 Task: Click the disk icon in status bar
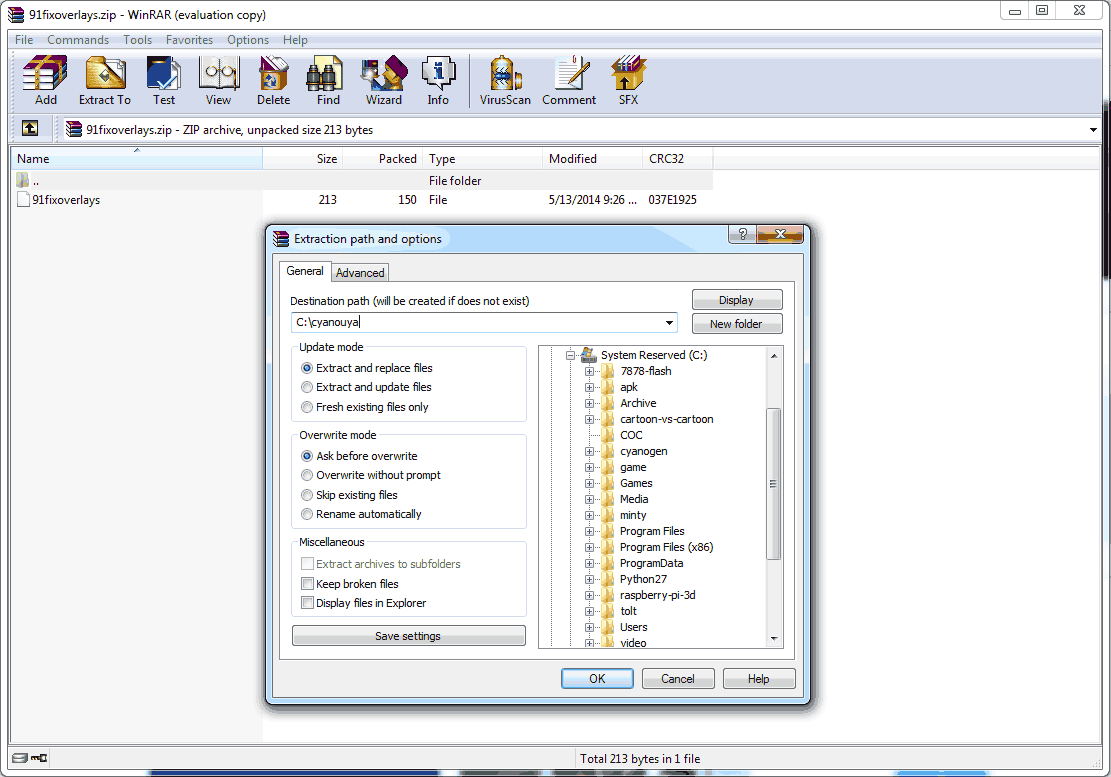pos(20,758)
